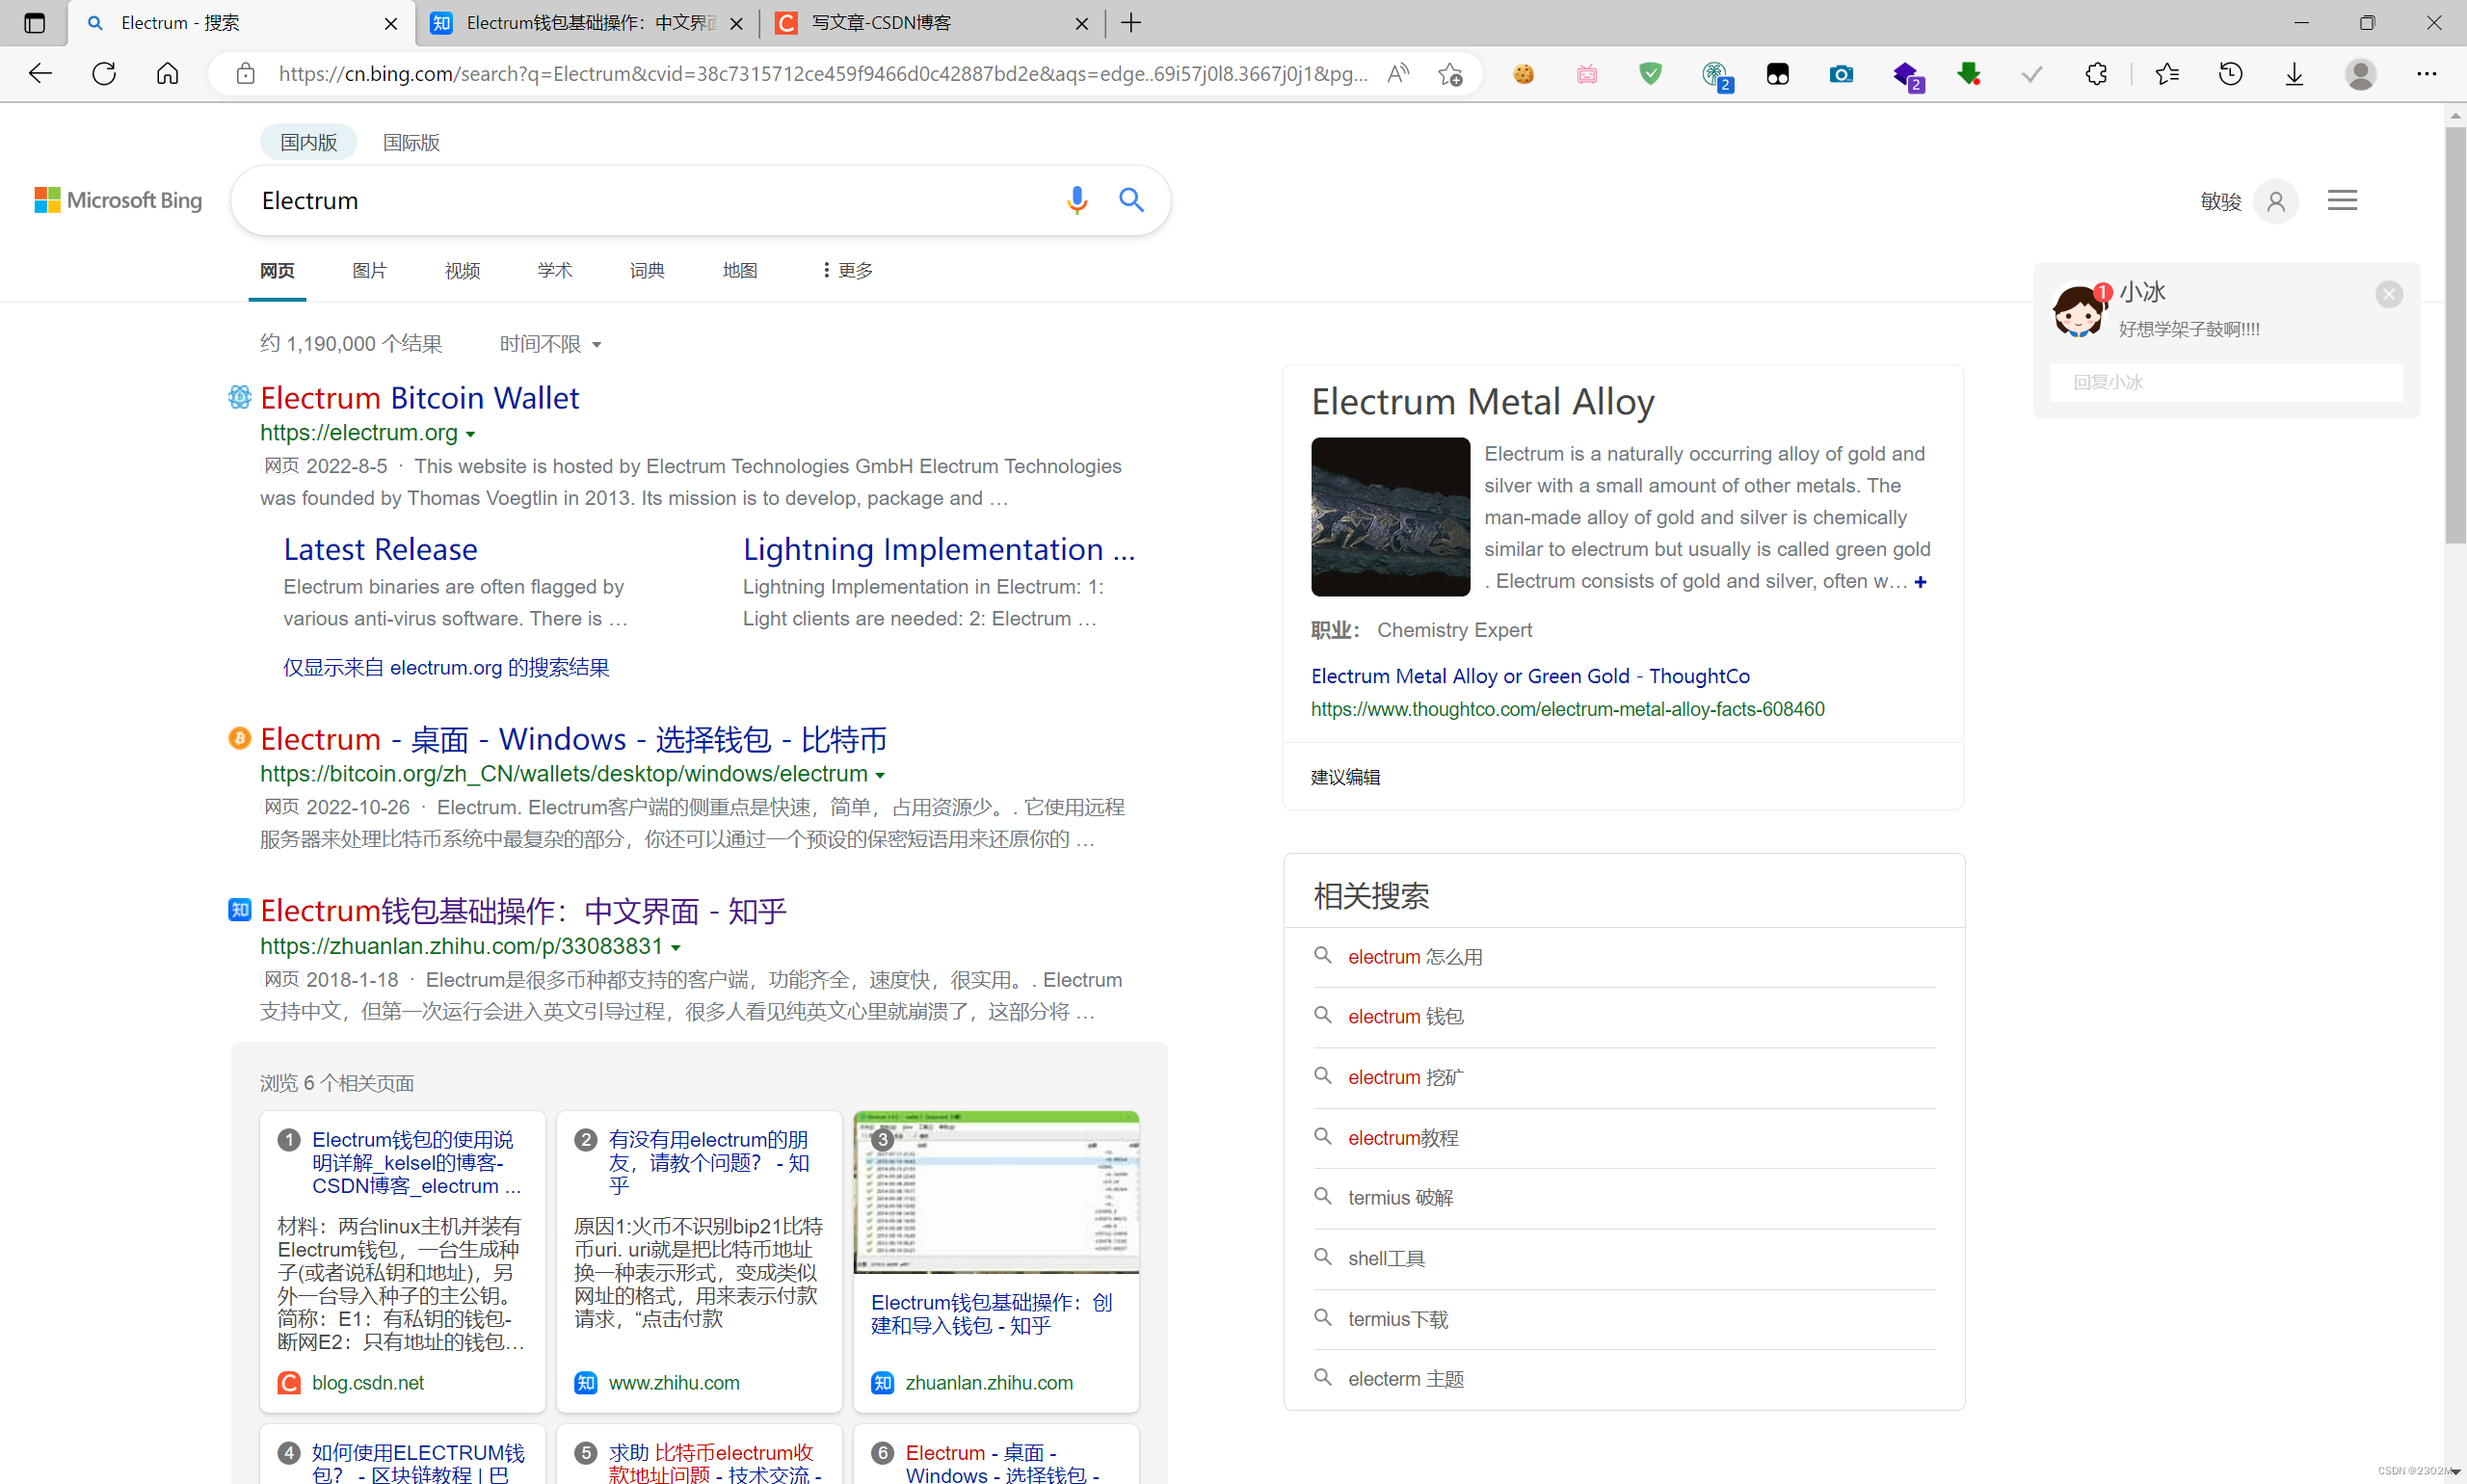This screenshot has width=2467, height=1484.
Task: Close the Electrum钱包基础操作 tab
Action: click(737, 24)
